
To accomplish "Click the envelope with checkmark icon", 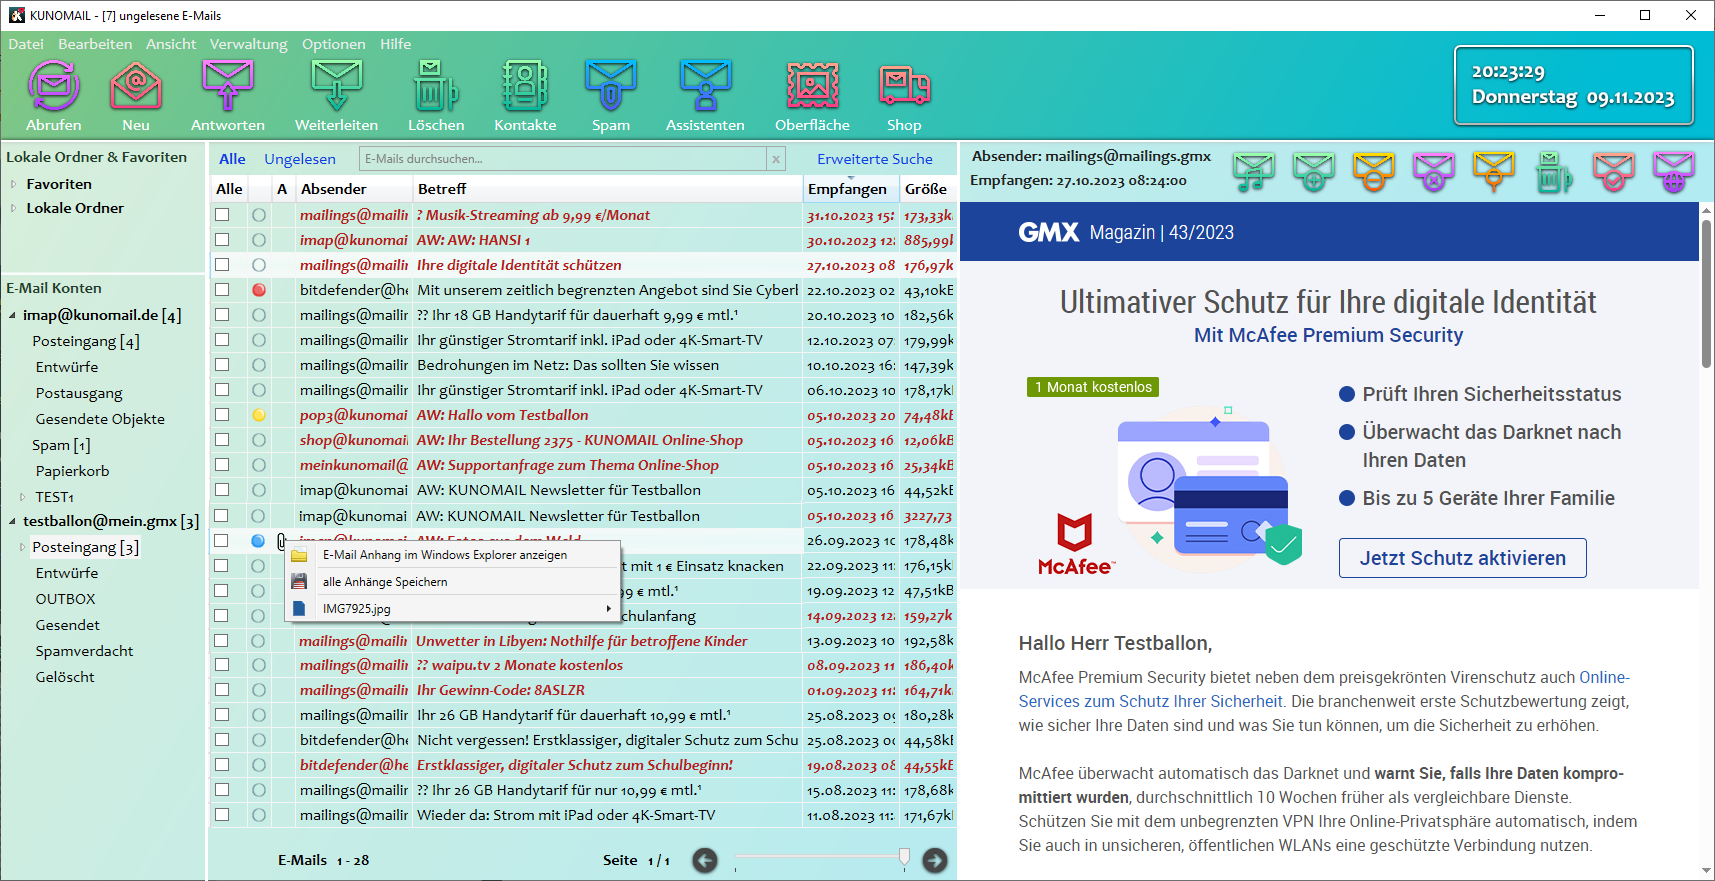I will [1613, 172].
